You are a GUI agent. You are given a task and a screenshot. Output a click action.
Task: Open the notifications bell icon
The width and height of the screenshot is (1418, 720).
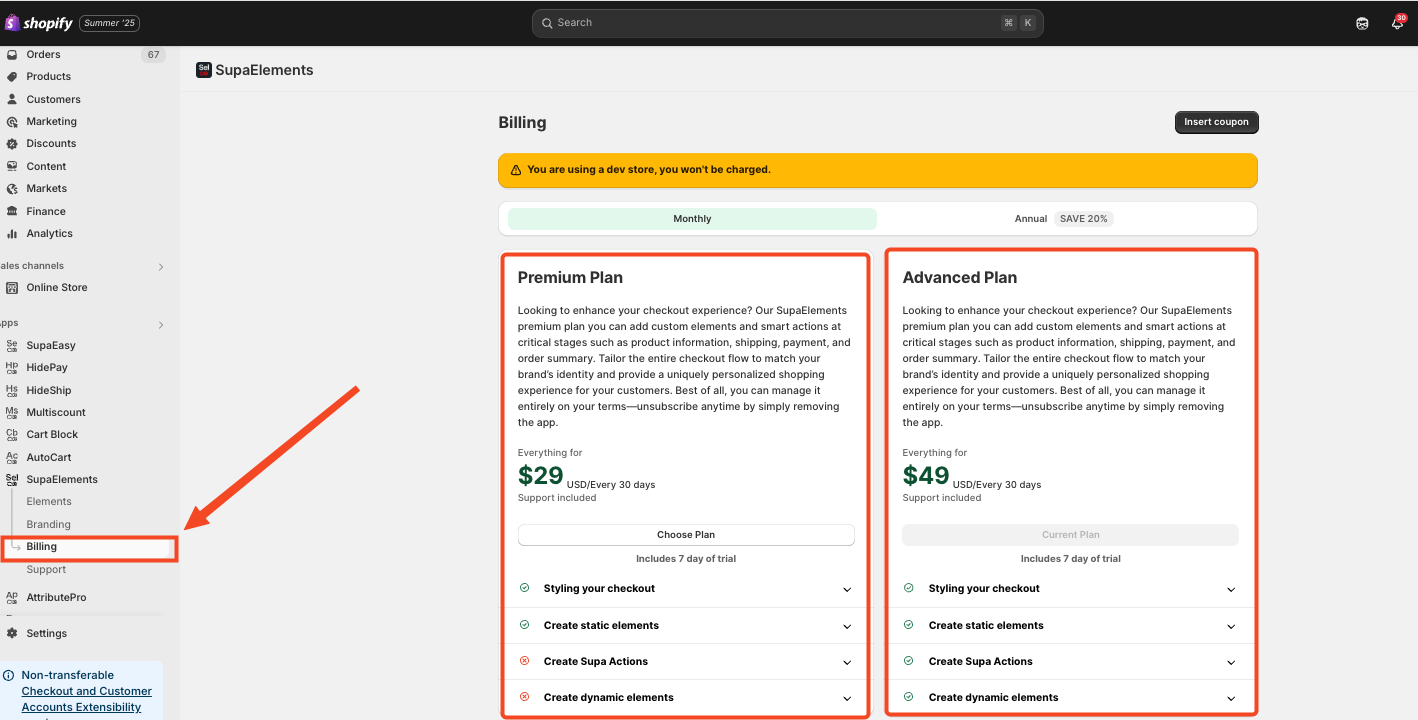pyautogui.click(x=1397, y=22)
